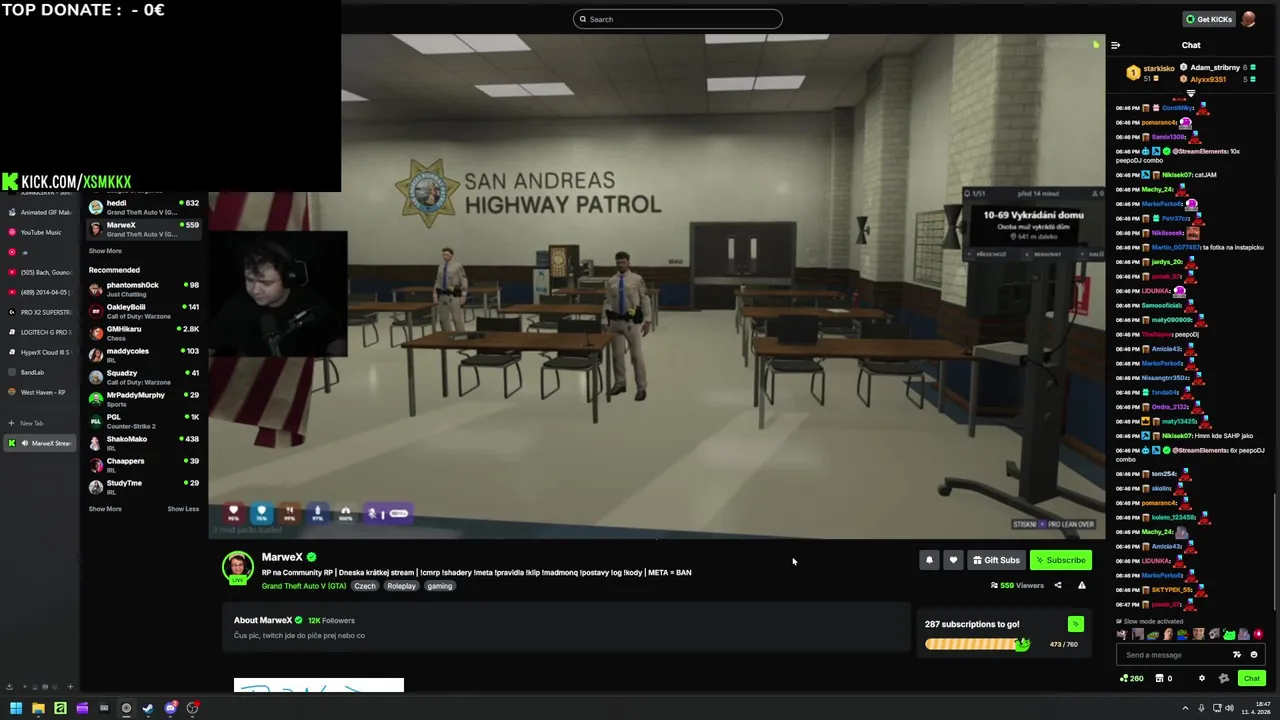
Task: Click the search field at the top
Action: click(x=677, y=19)
